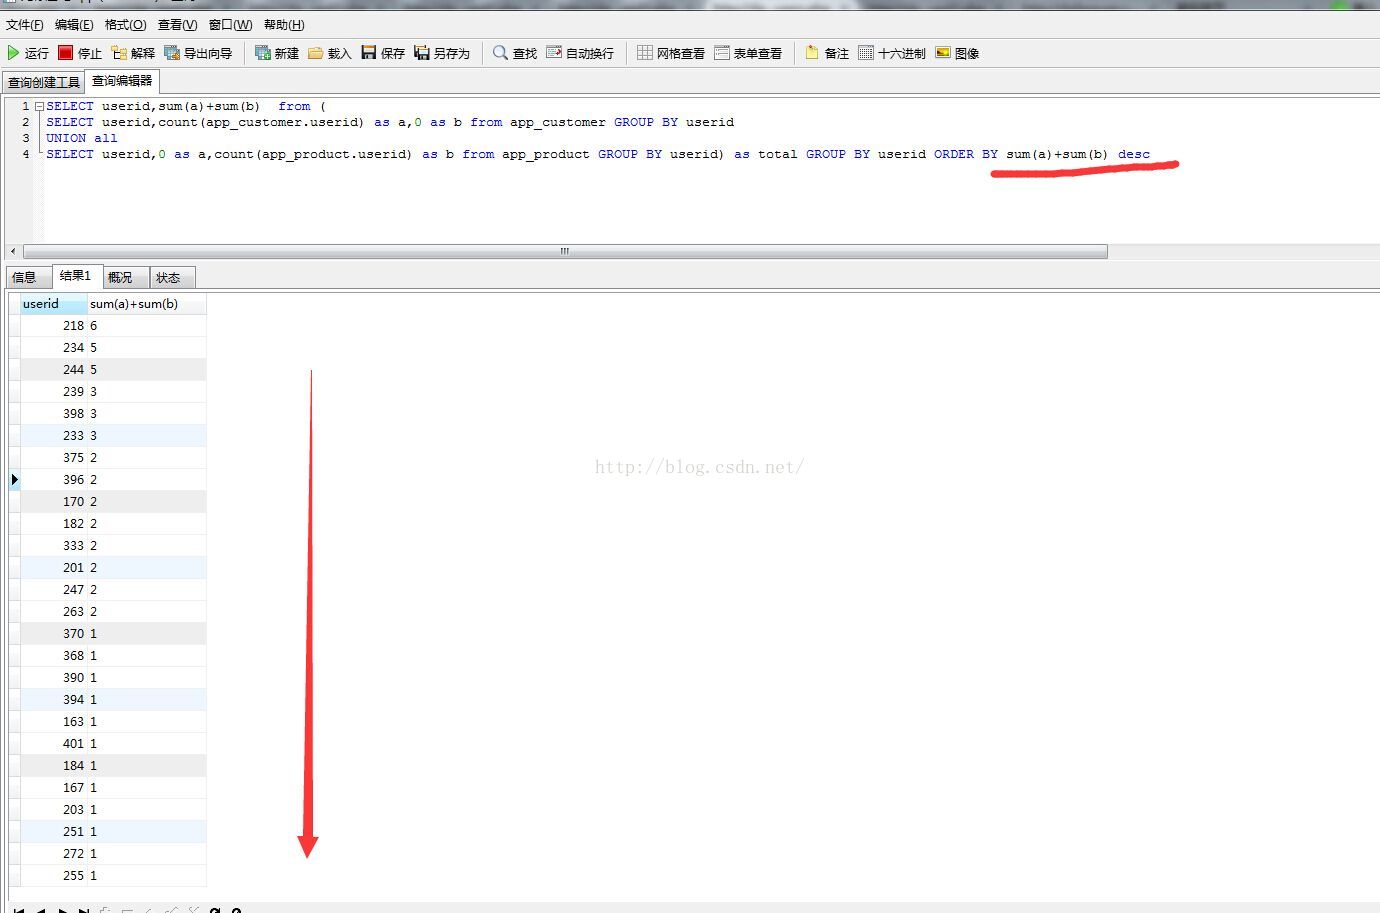Open the 编辑 menu
The image size is (1380, 913).
tap(74, 24)
